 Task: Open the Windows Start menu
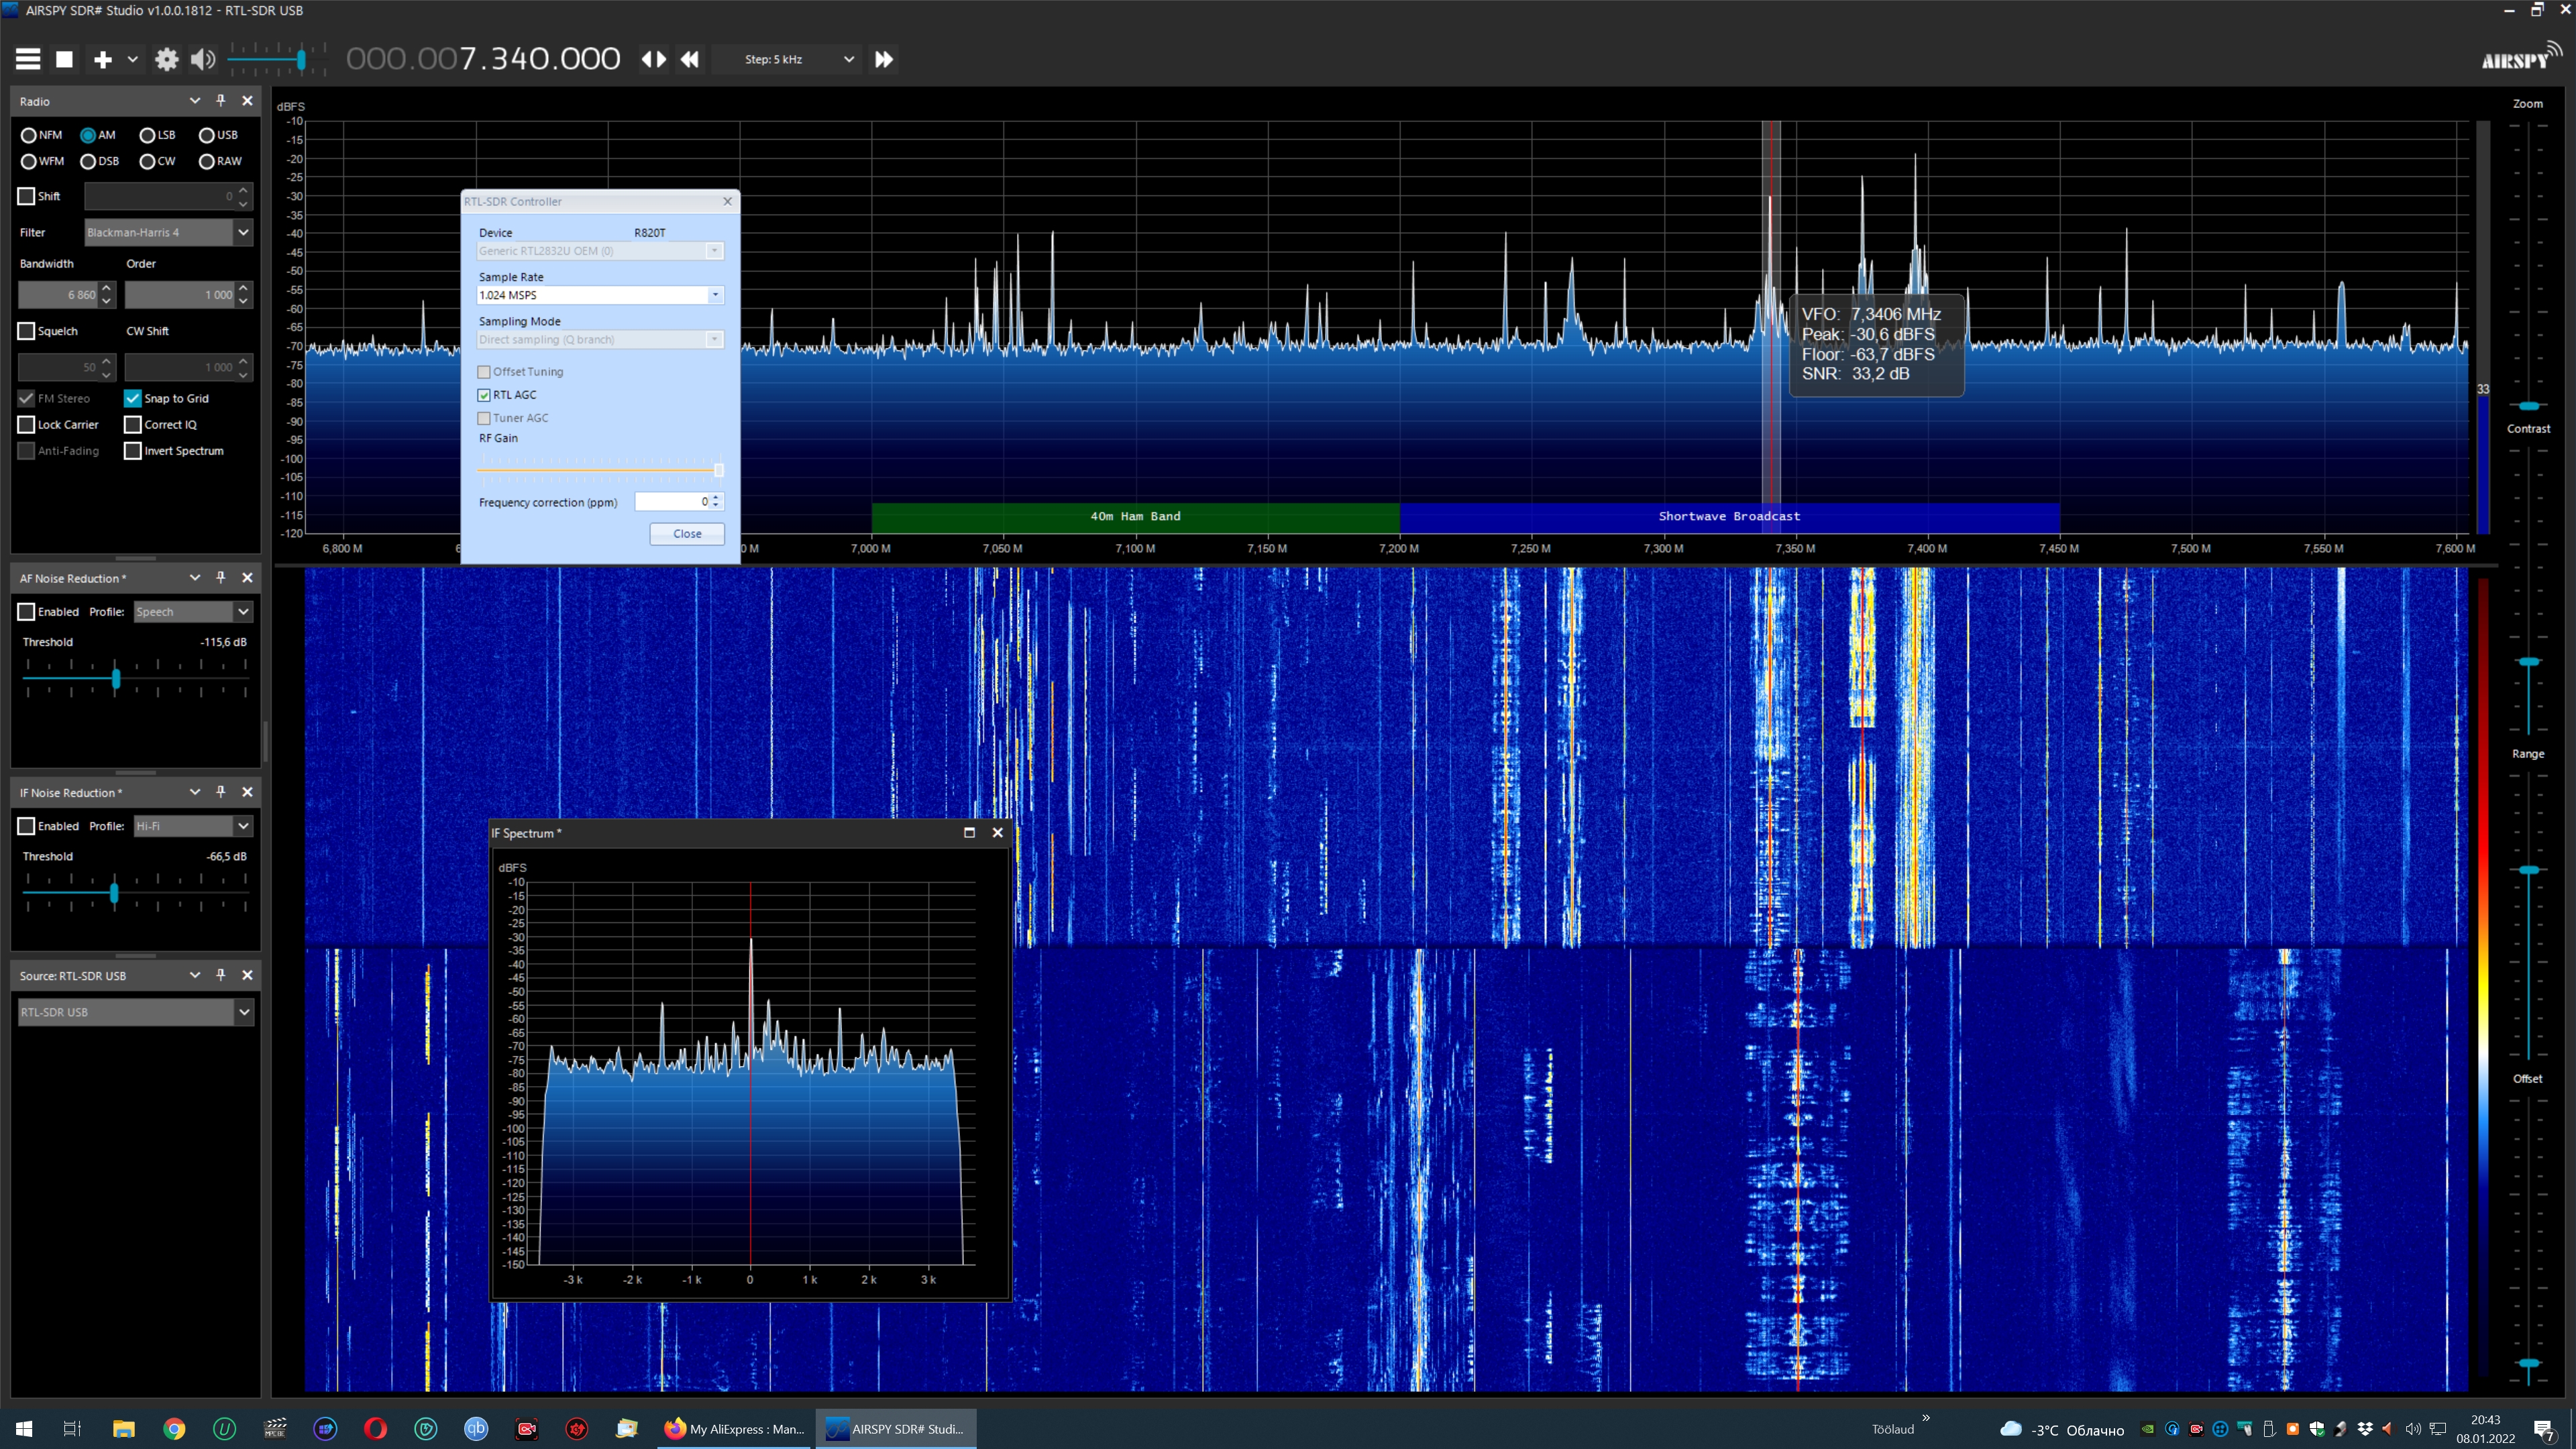coord(24,1428)
